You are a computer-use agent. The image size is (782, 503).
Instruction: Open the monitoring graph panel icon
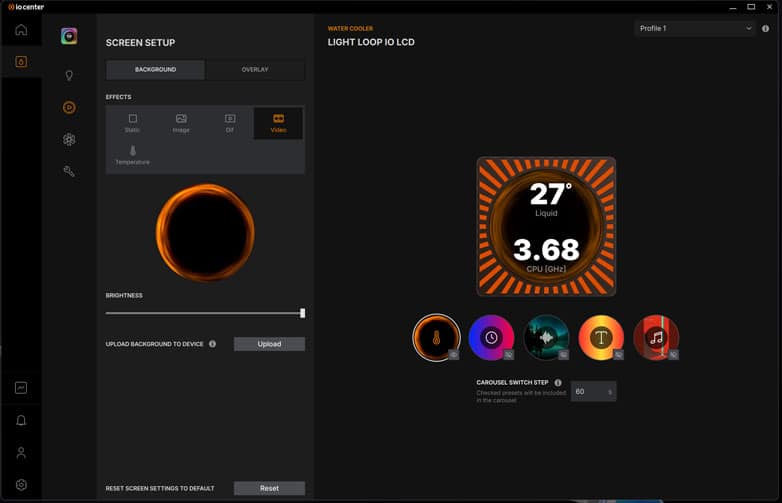coord(21,388)
